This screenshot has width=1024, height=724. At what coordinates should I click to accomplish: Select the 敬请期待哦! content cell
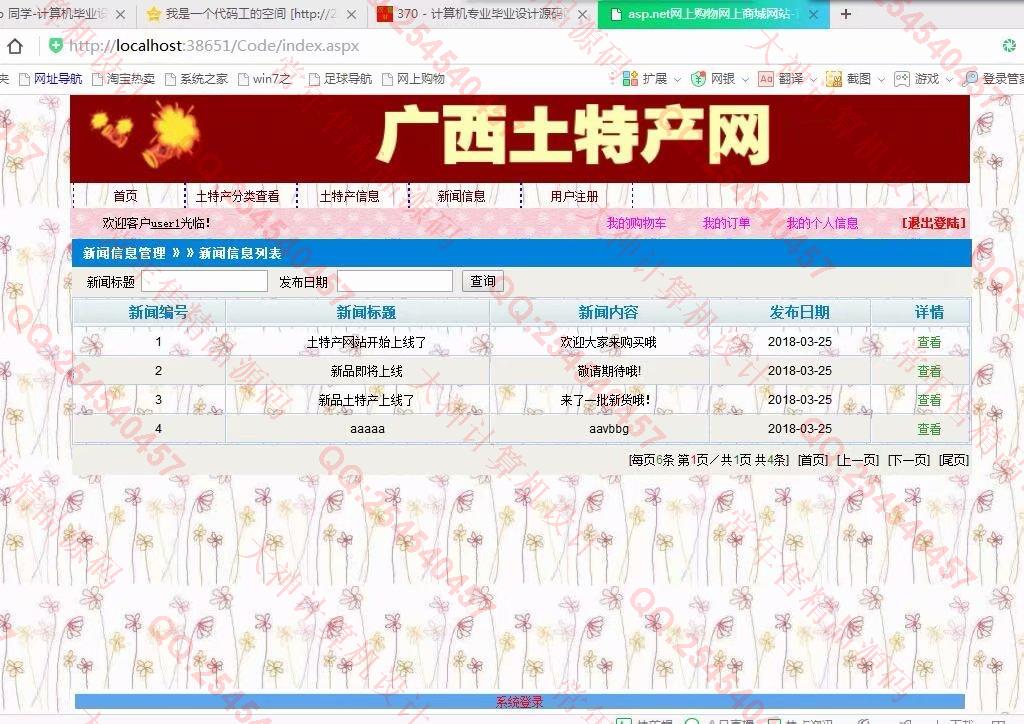coord(609,371)
